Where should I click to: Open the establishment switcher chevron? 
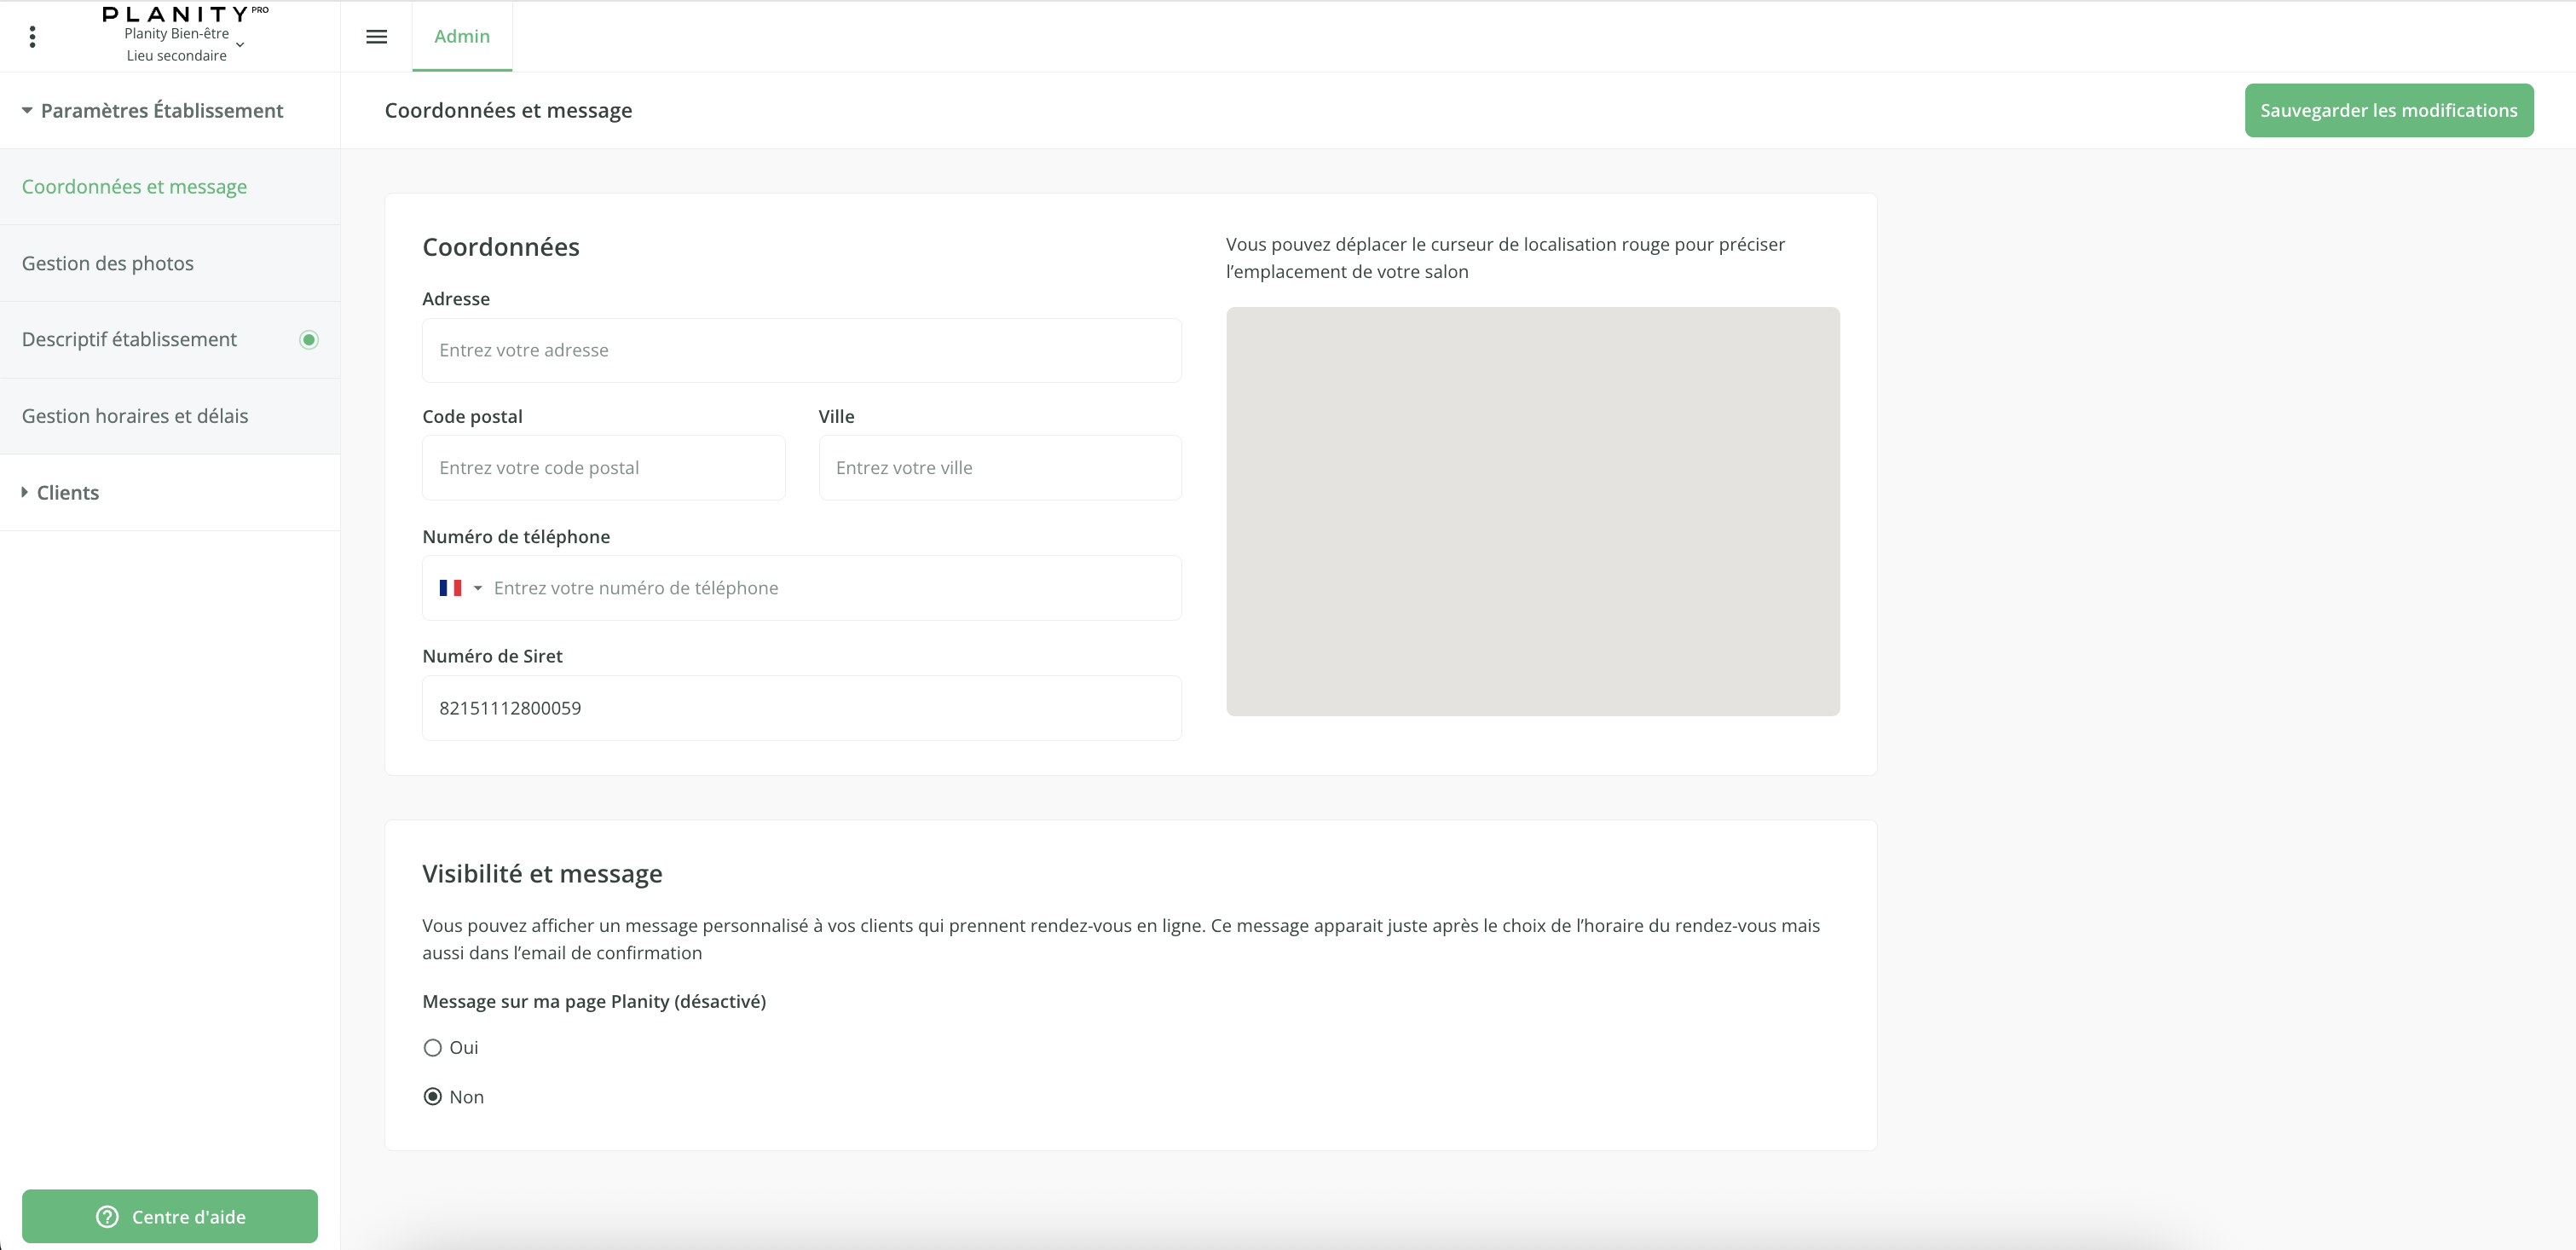tap(240, 45)
